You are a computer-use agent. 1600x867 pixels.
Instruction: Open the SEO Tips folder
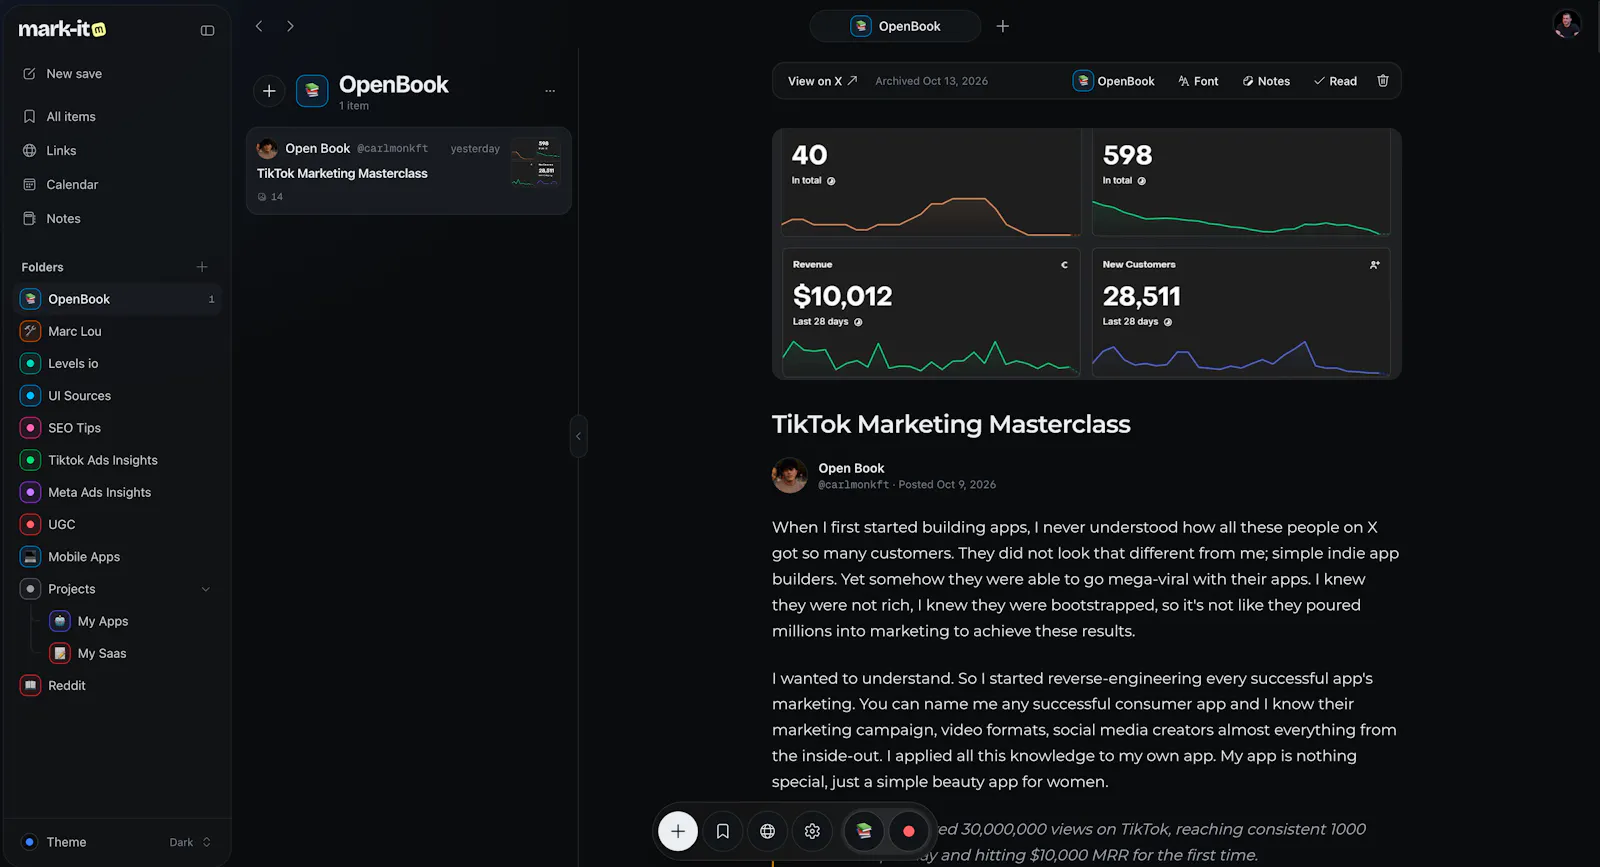pyautogui.click(x=118, y=428)
